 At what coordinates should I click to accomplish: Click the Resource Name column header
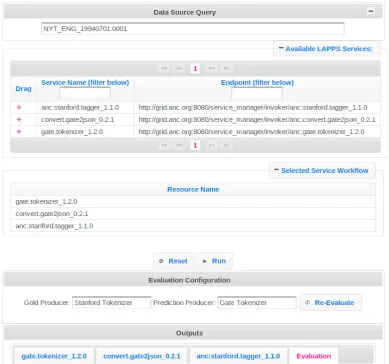tap(193, 189)
